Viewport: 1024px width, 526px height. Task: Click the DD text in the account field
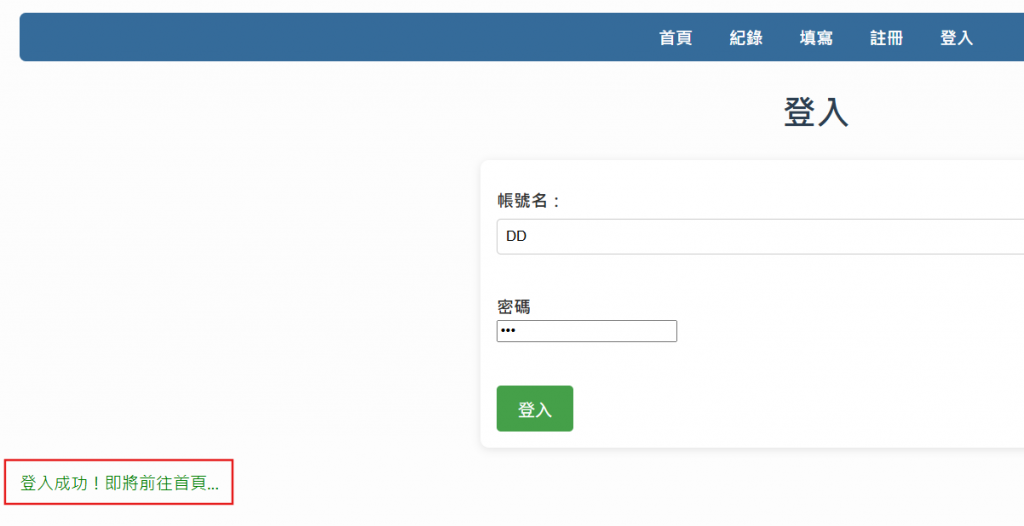click(516, 237)
